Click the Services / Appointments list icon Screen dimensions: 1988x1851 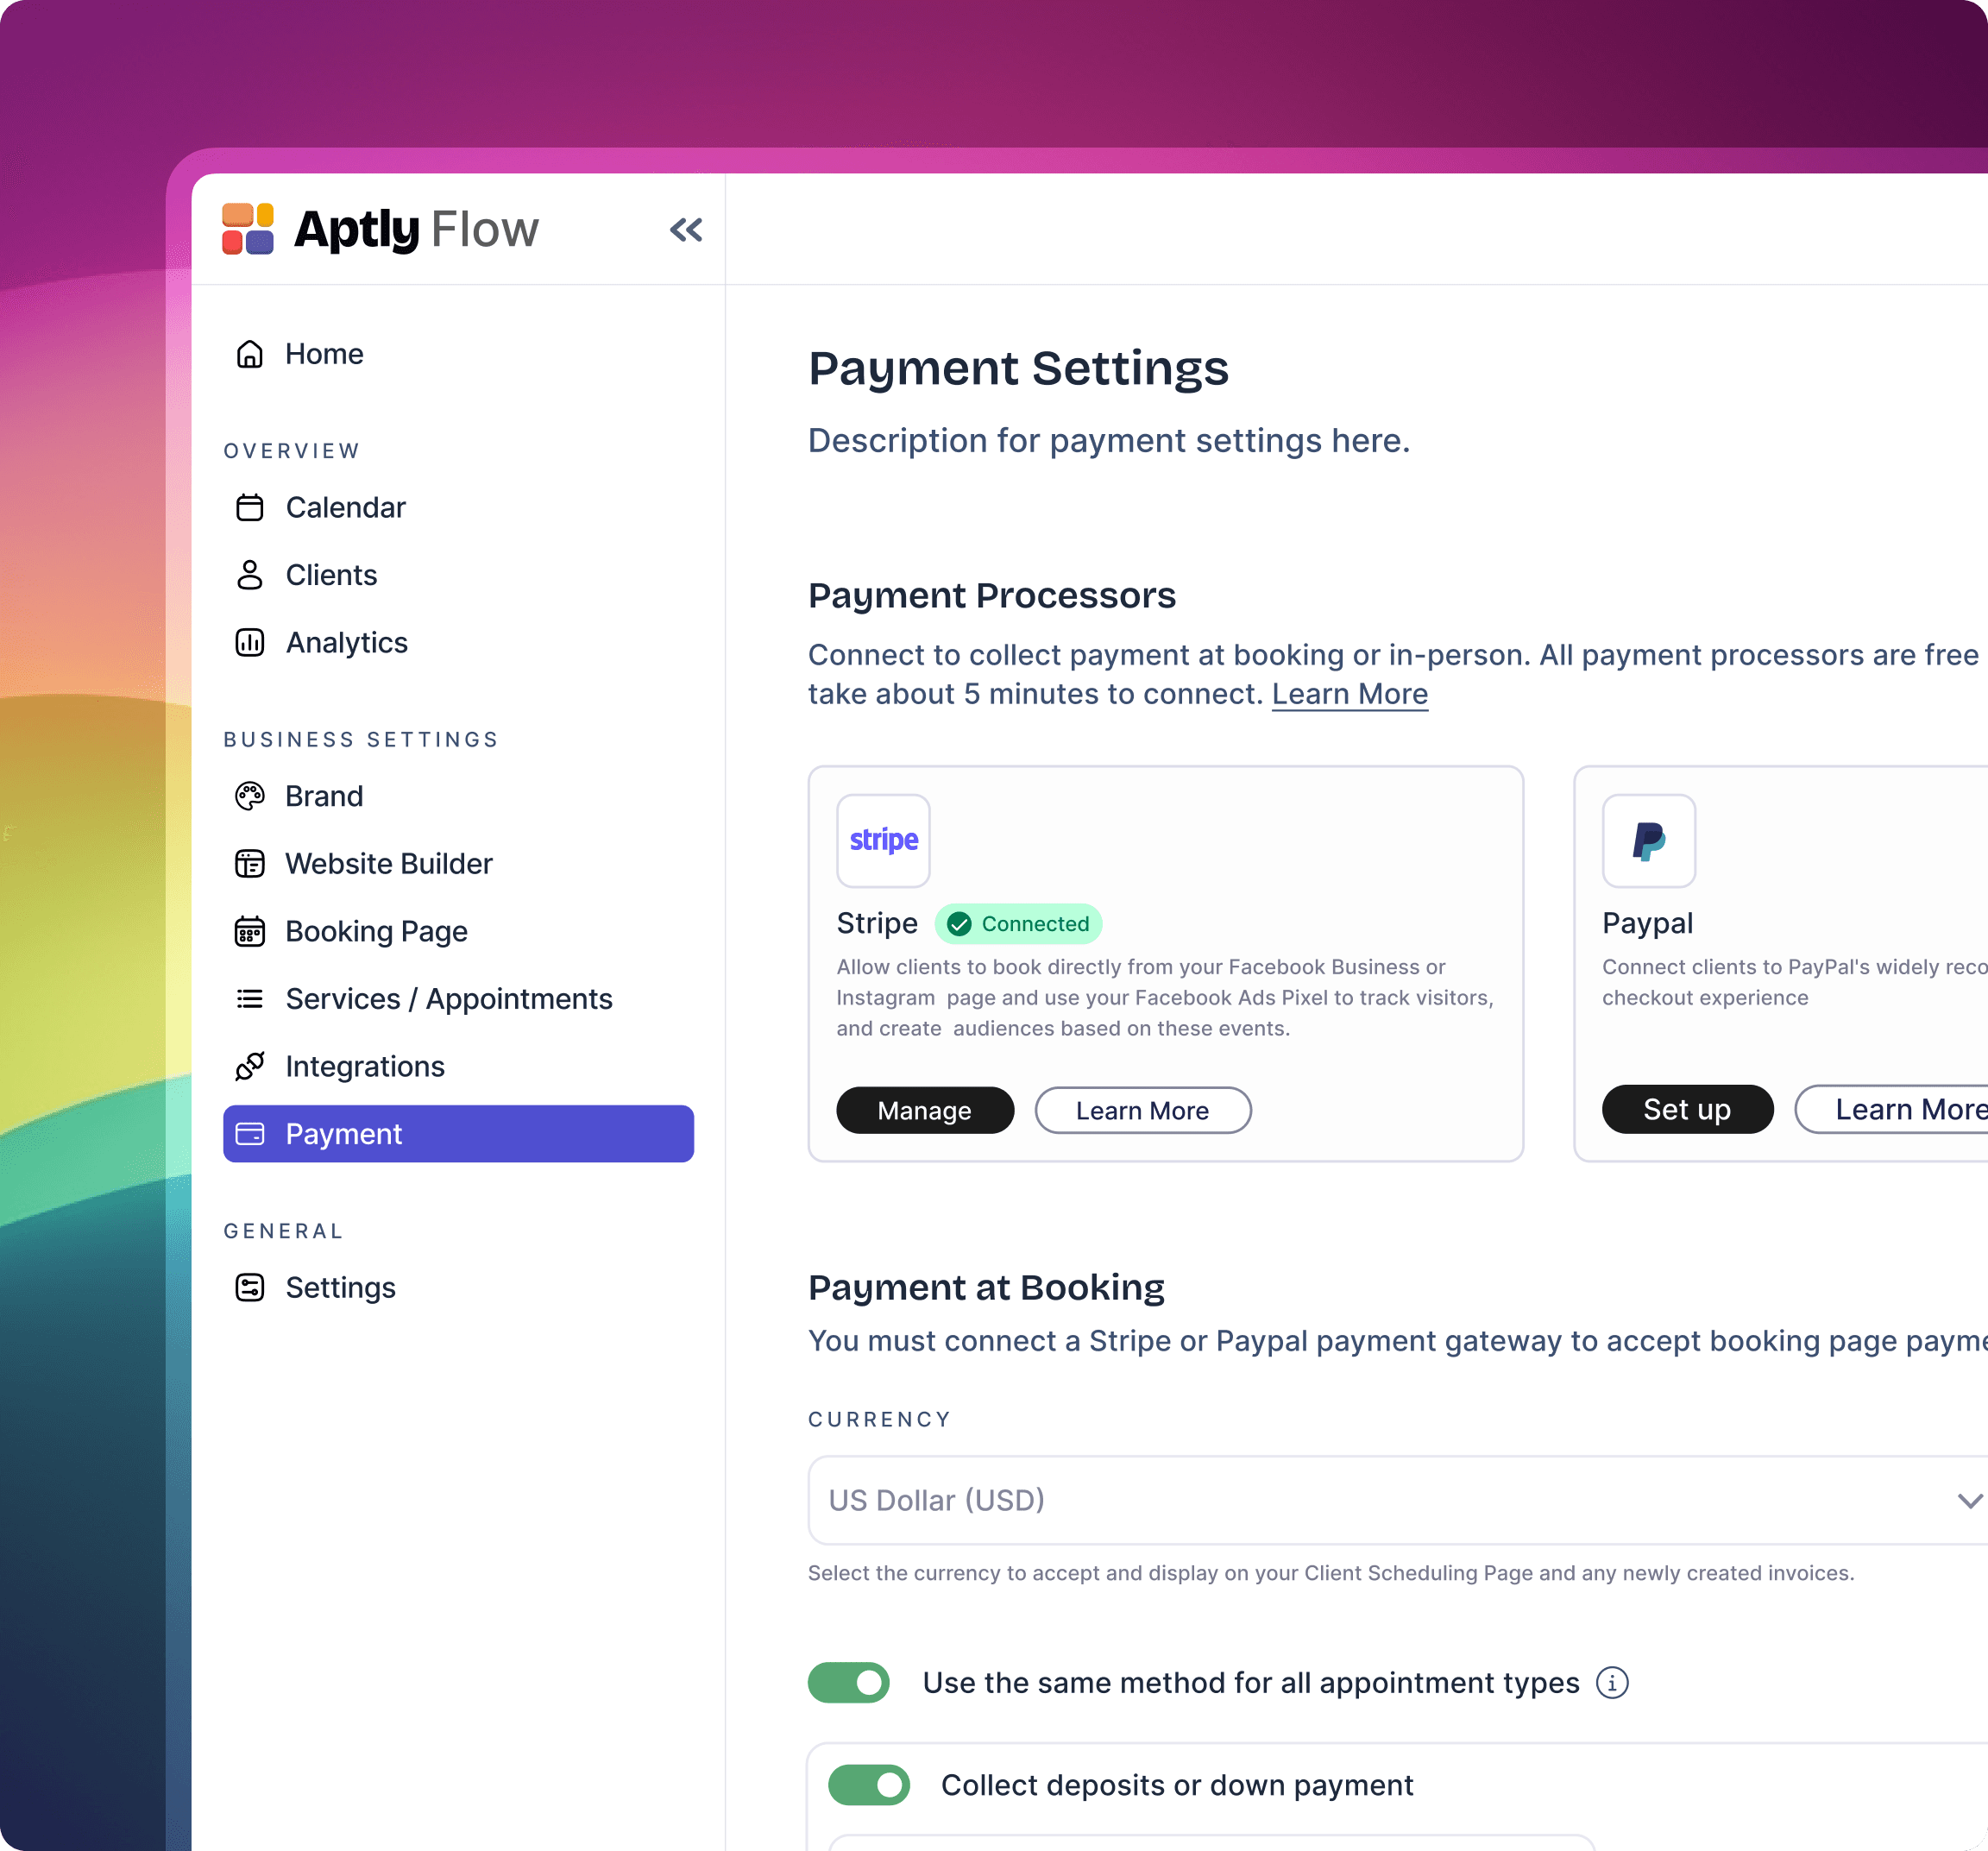click(249, 999)
